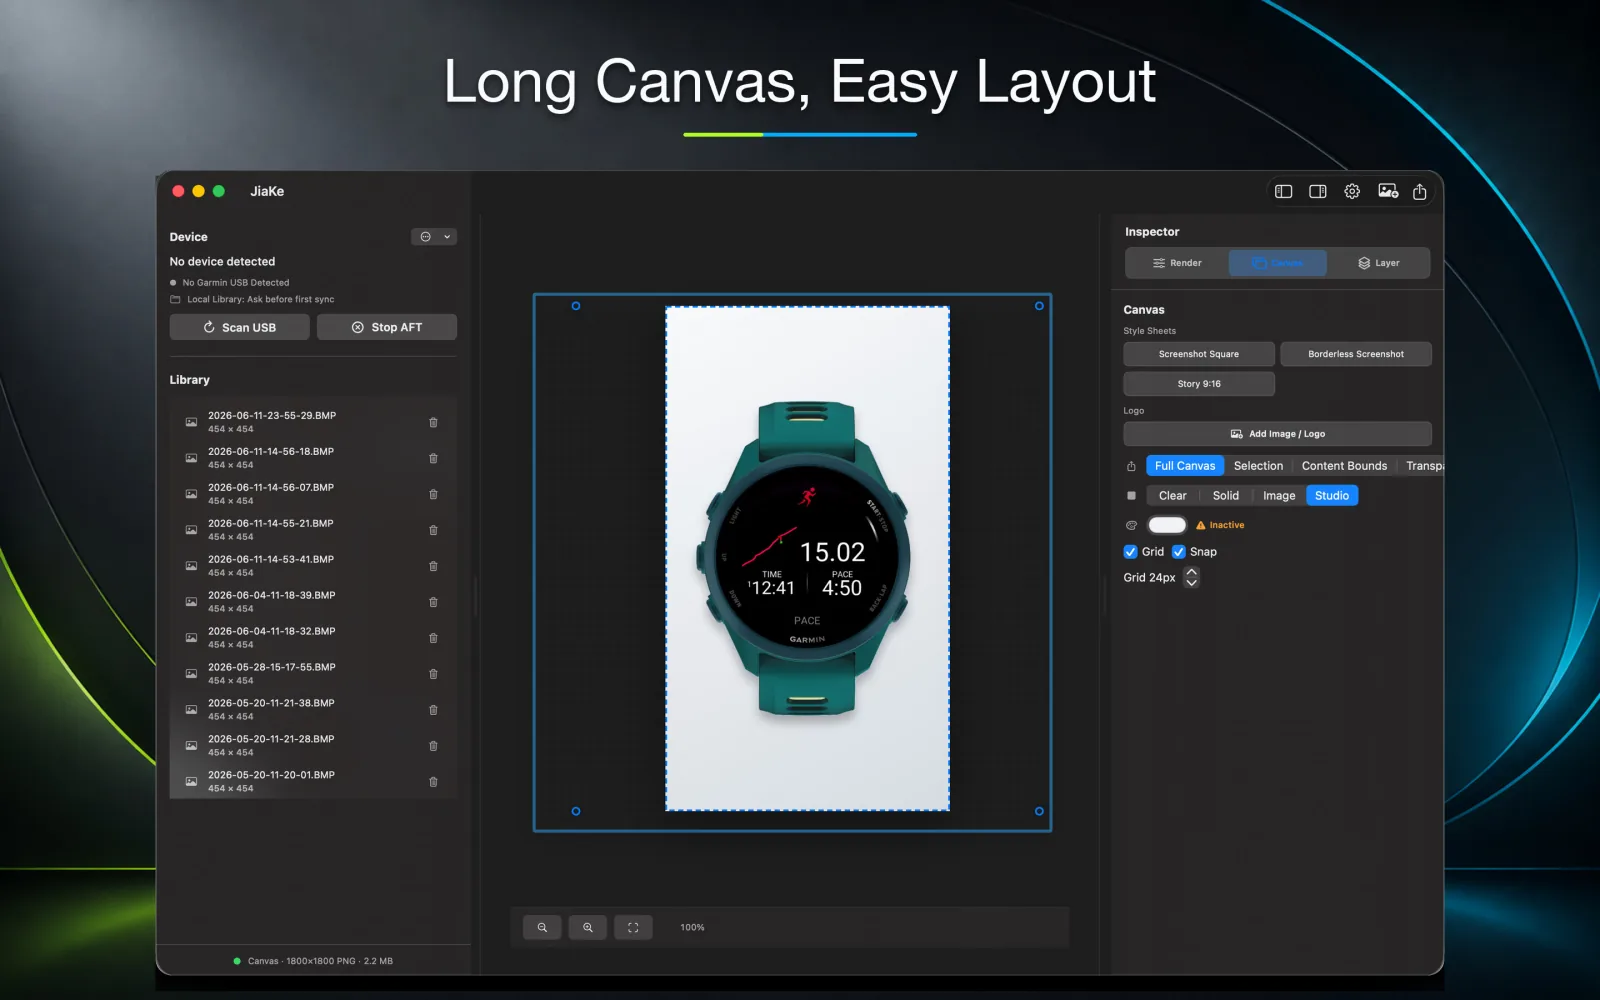Uncheck the Snap checkbox
The height and width of the screenshot is (1000, 1600).
(1179, 552)
